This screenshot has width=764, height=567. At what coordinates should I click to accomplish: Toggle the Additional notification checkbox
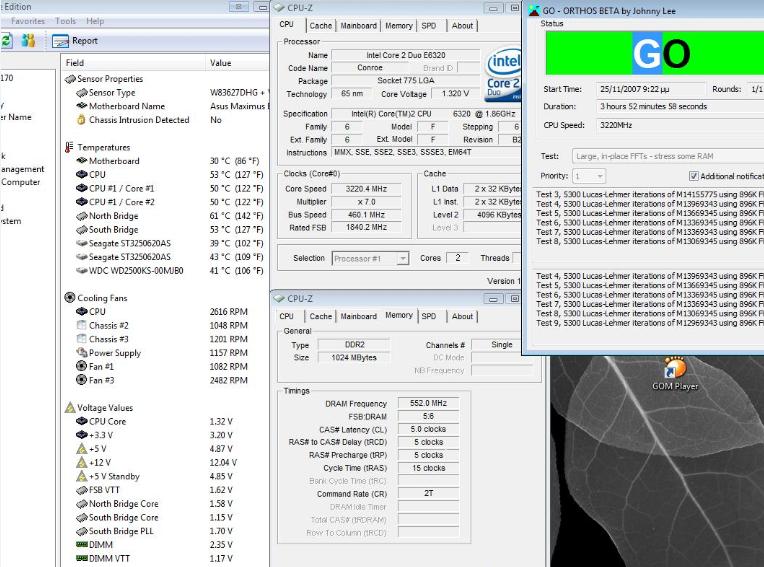click(x=694, y=176)
